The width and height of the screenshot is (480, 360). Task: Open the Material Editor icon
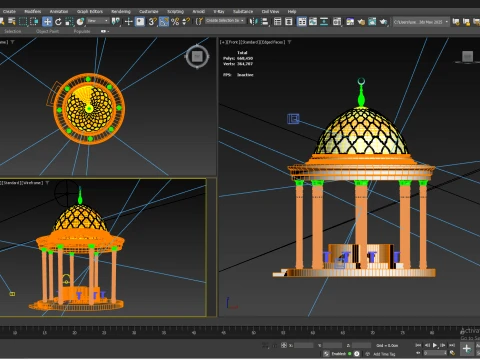(337, 22)
